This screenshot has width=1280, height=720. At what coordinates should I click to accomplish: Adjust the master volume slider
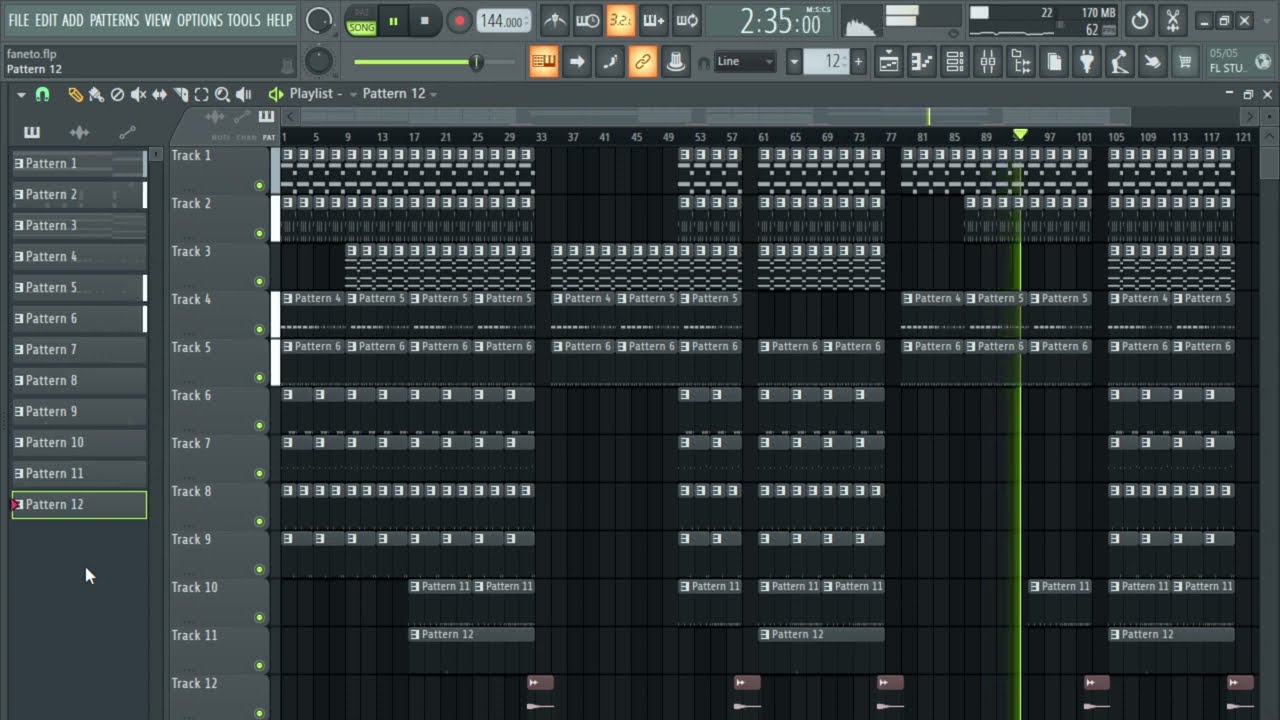point(434,62)
